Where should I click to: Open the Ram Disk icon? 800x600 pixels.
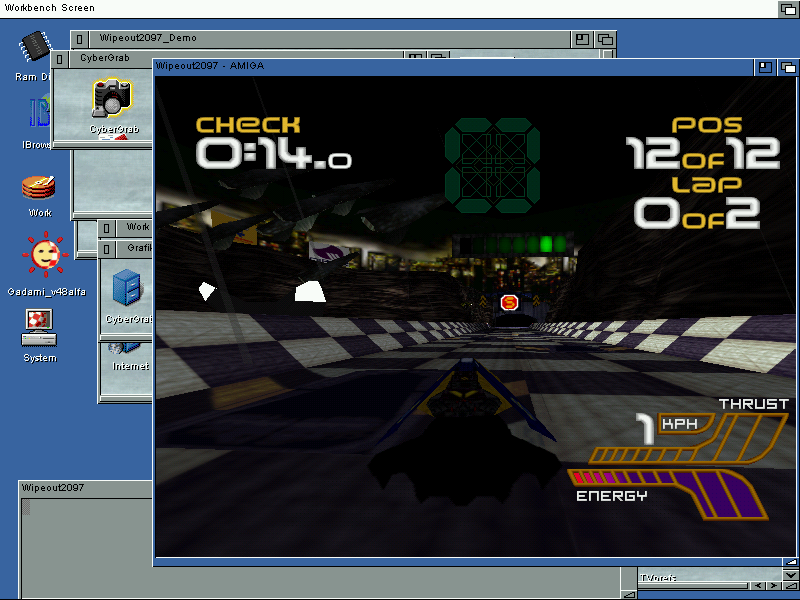pos(35,47)
